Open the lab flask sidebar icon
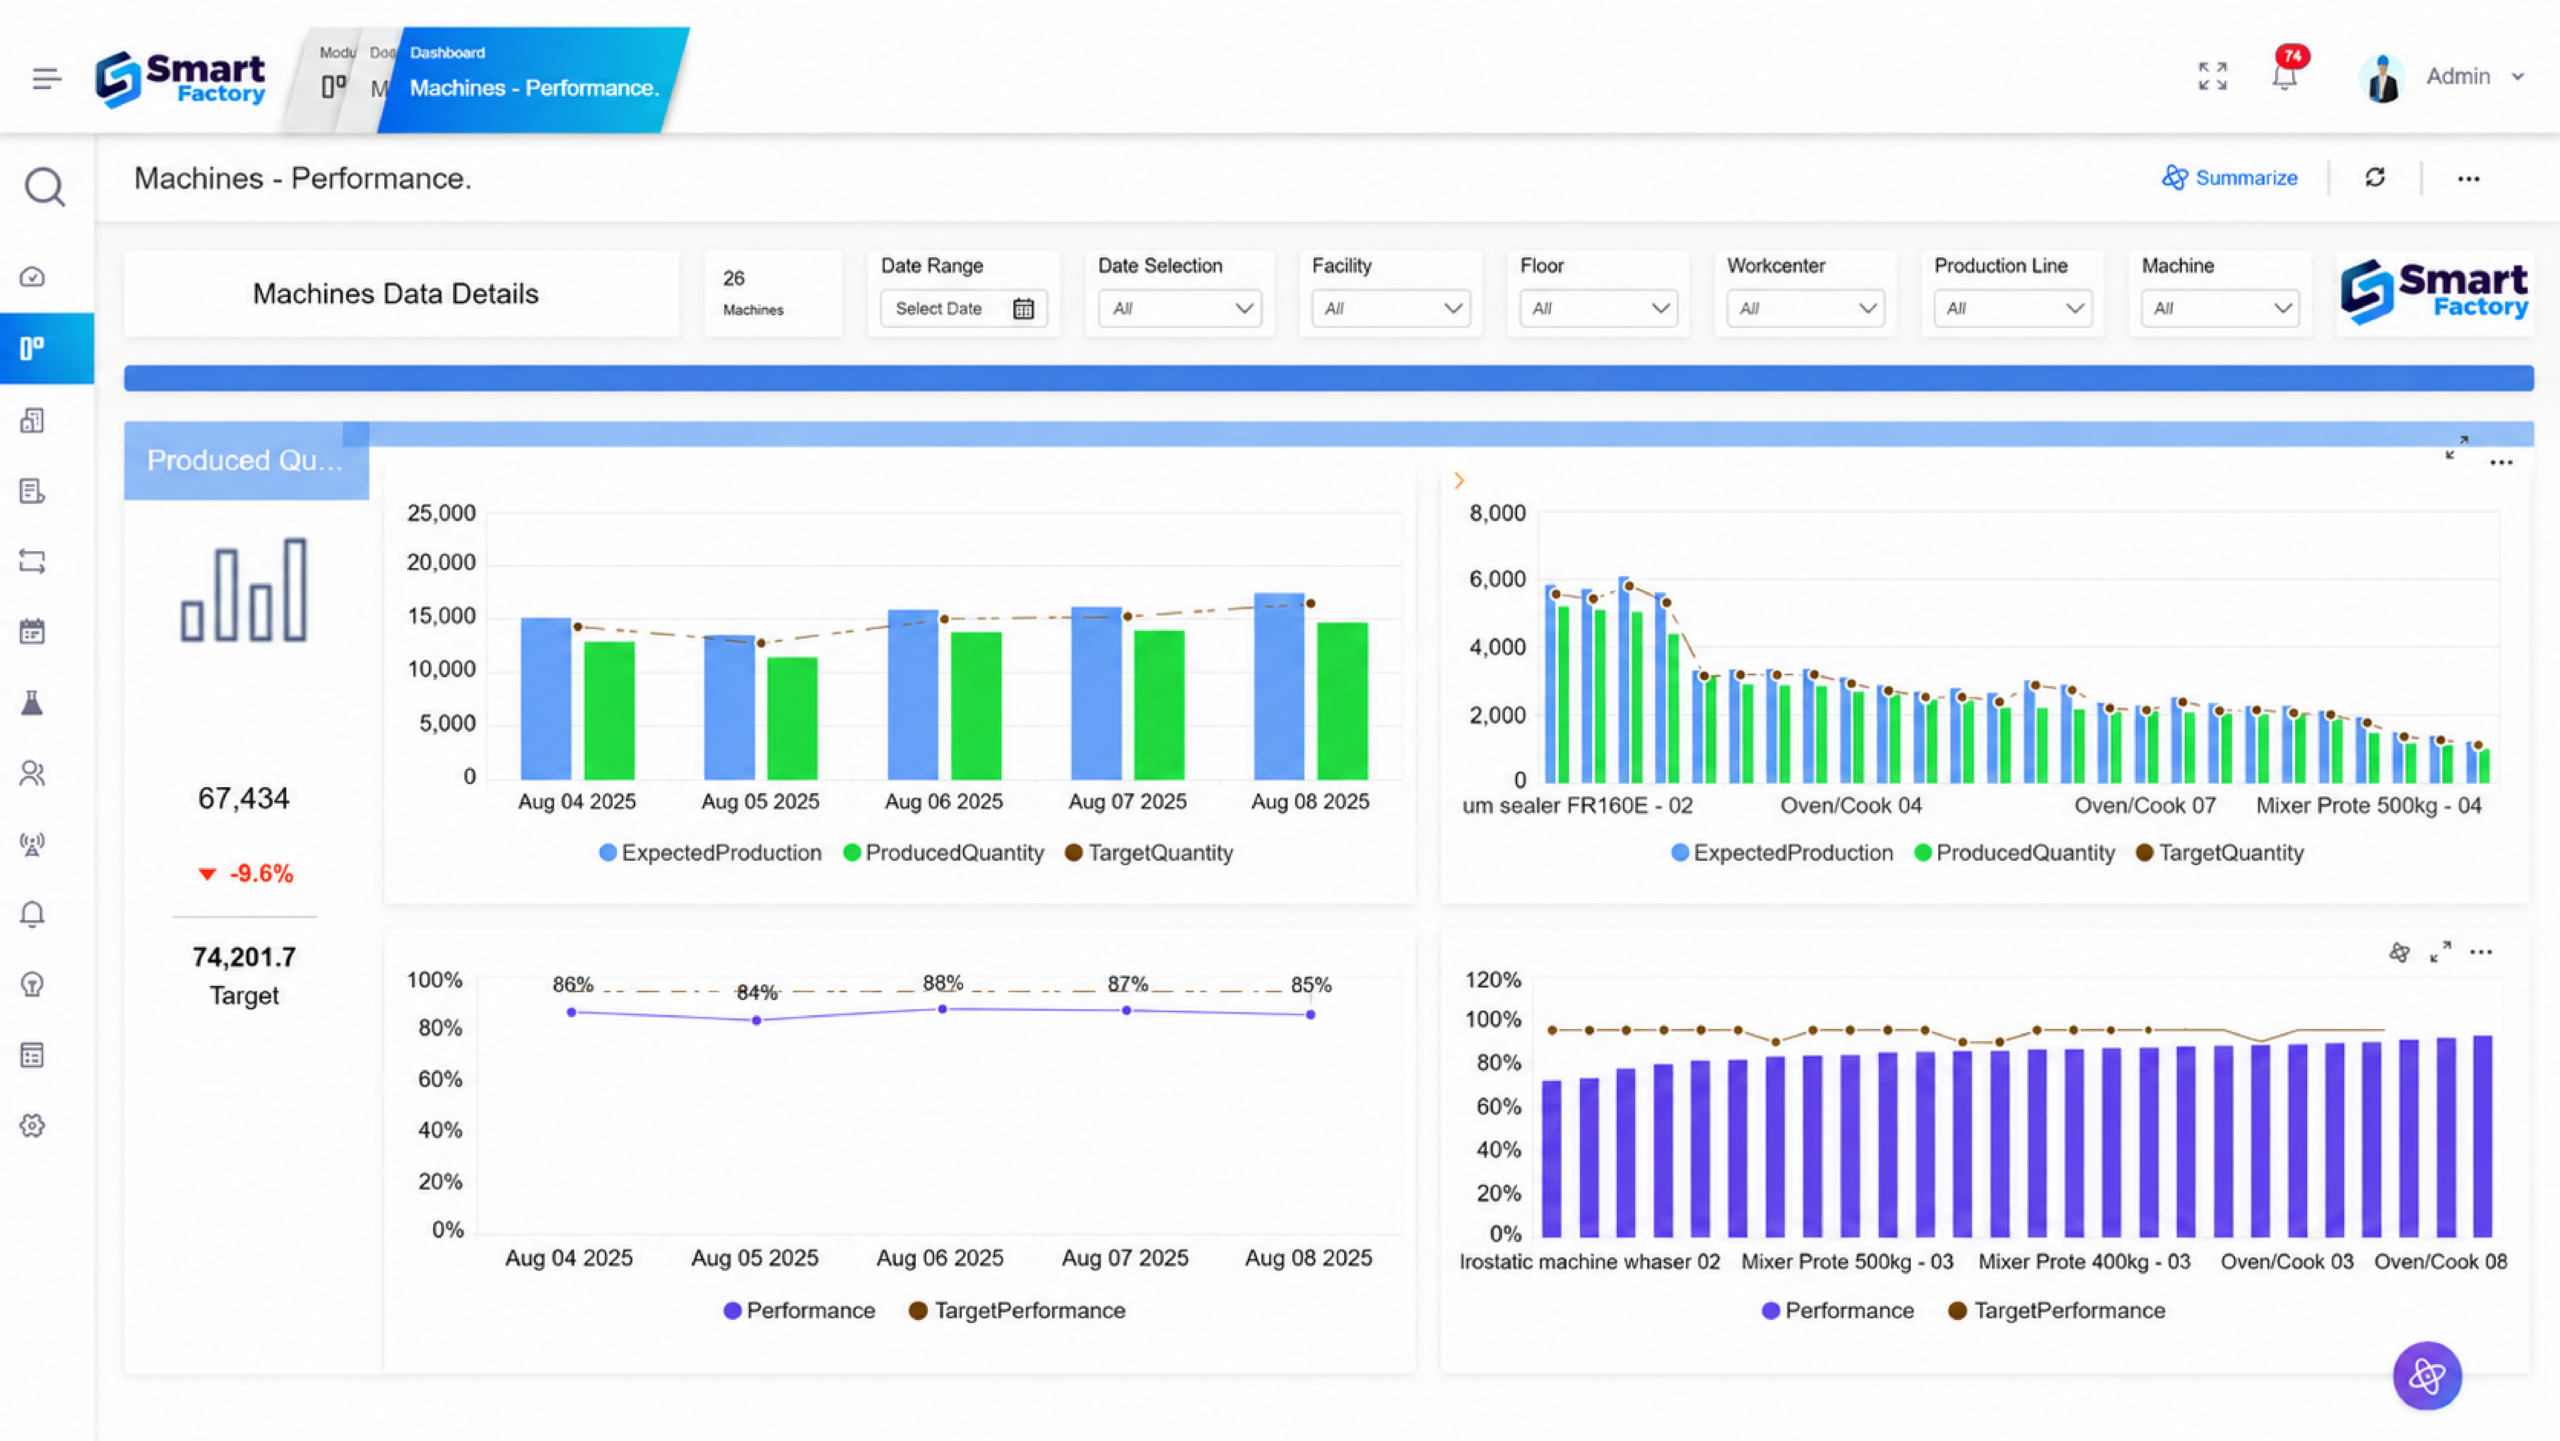The height and width of the screenshot is (1441, 2560). (x=33, y=703)
